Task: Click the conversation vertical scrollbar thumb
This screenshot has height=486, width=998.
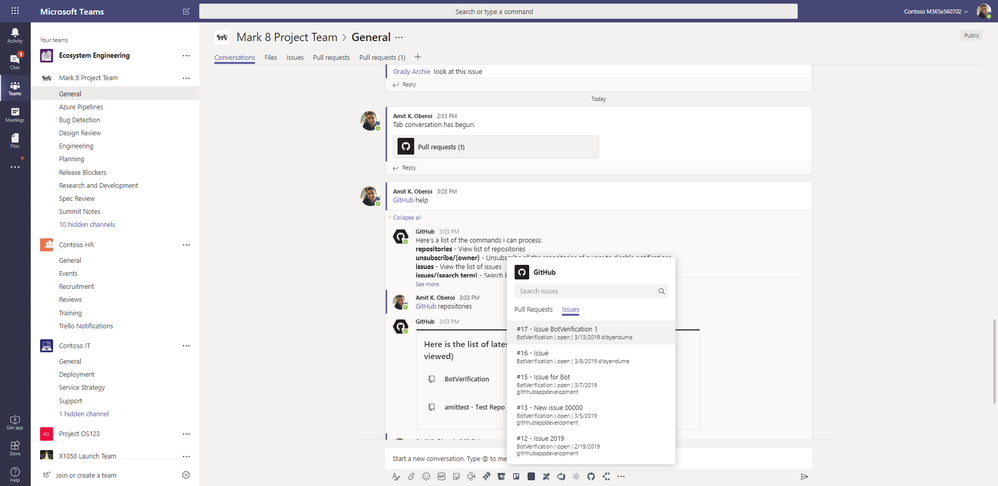Action: (994, 361)
